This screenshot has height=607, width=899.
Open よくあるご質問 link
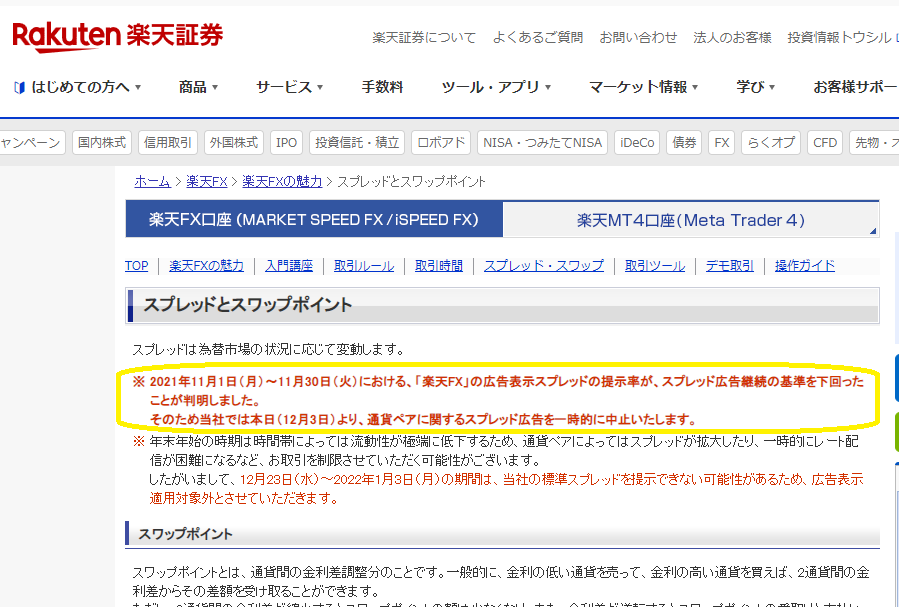pos(538,38)
